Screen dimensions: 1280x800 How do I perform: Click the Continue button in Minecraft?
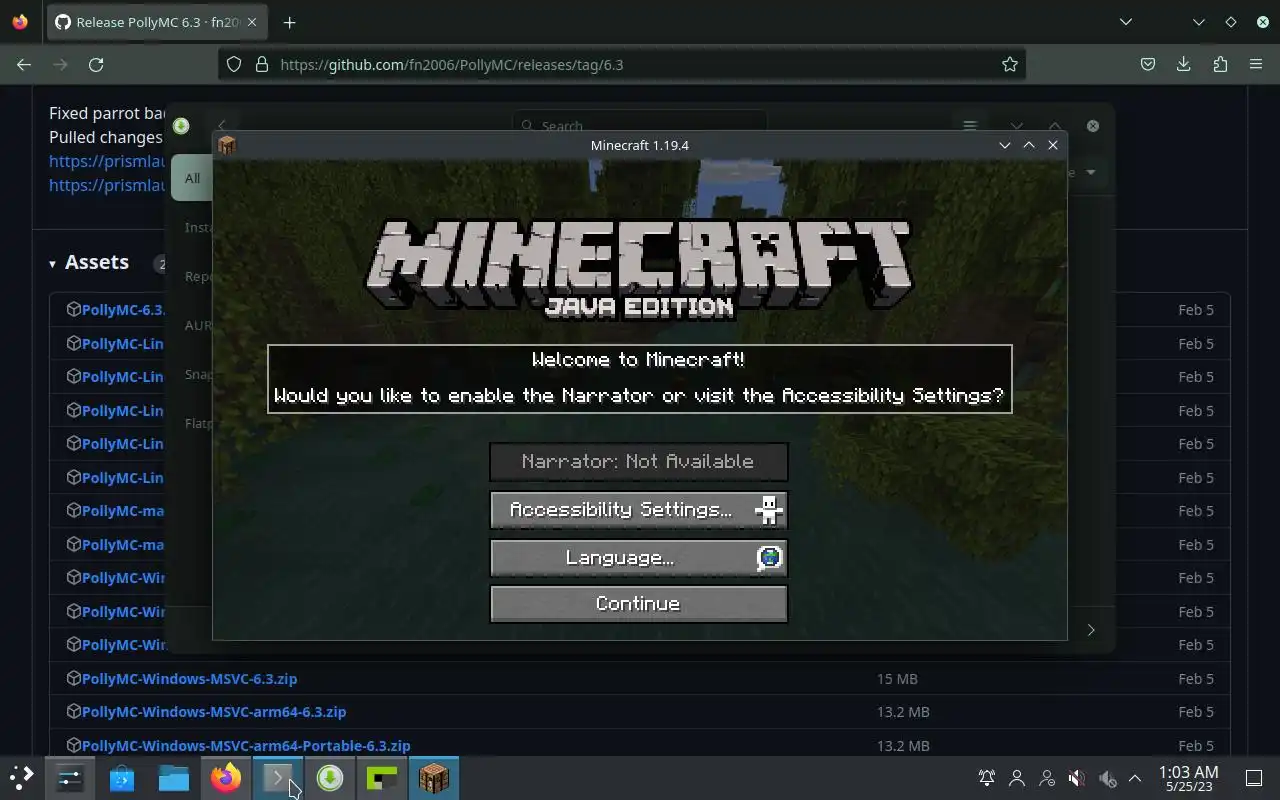click(638, 604)
